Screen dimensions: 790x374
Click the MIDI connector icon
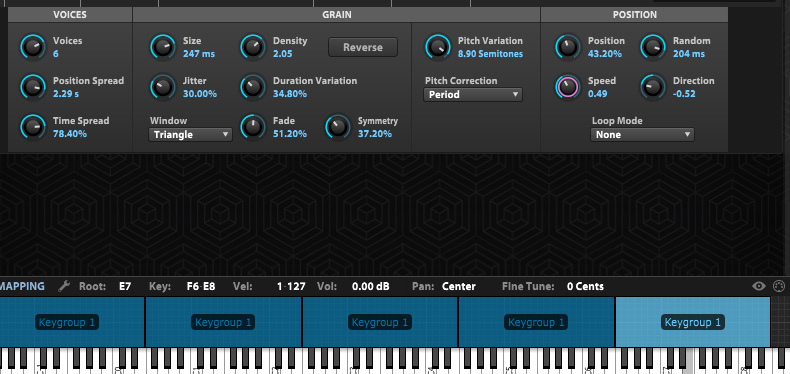point(778,286)
